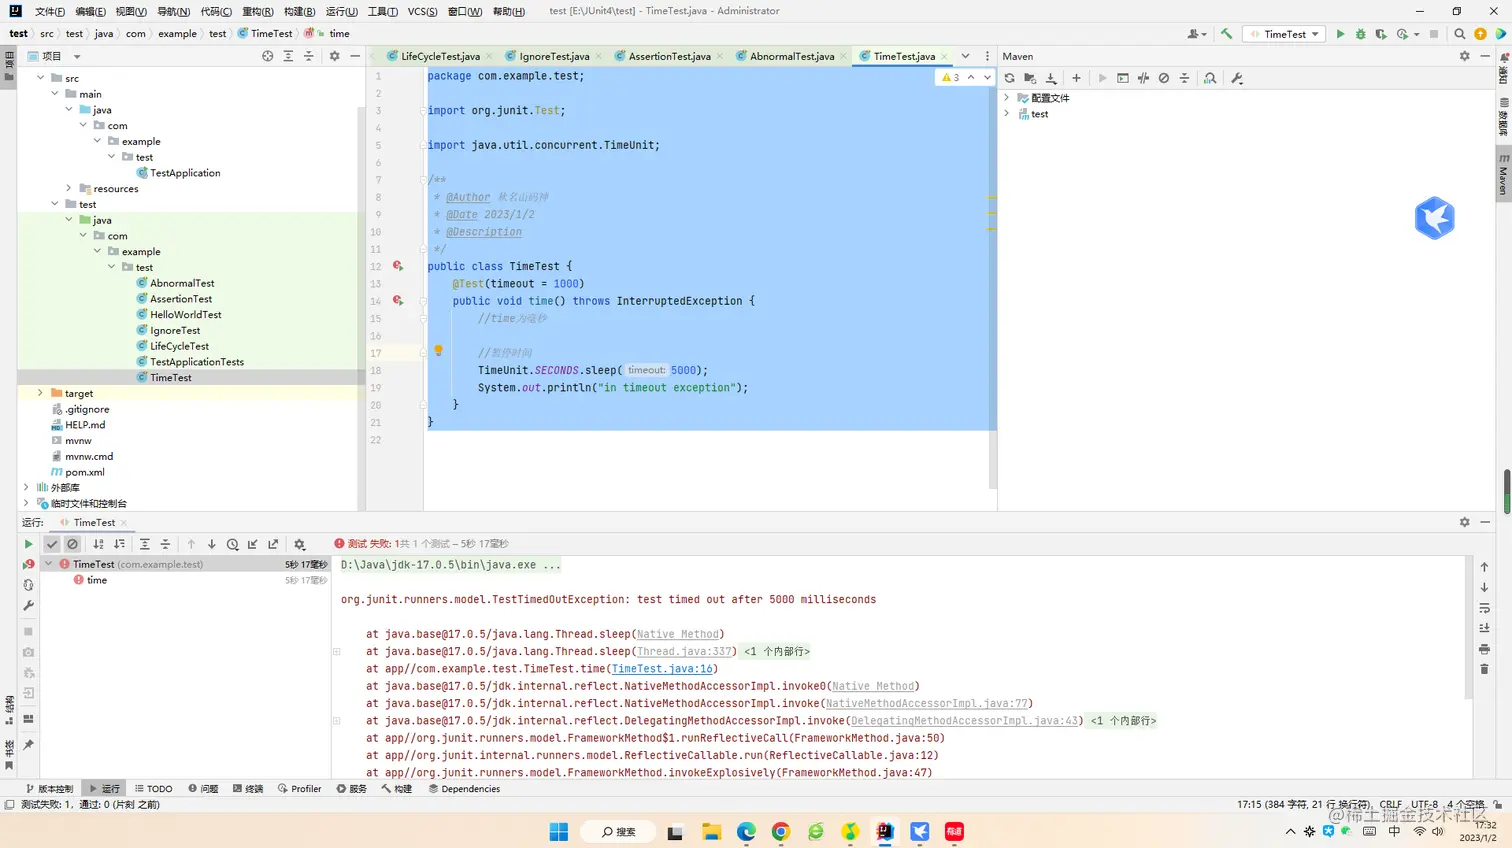This screenshot has width=1512, height=848.
Task: Open Search Everywhere magnifier icon
Action: coord(1460,34)
